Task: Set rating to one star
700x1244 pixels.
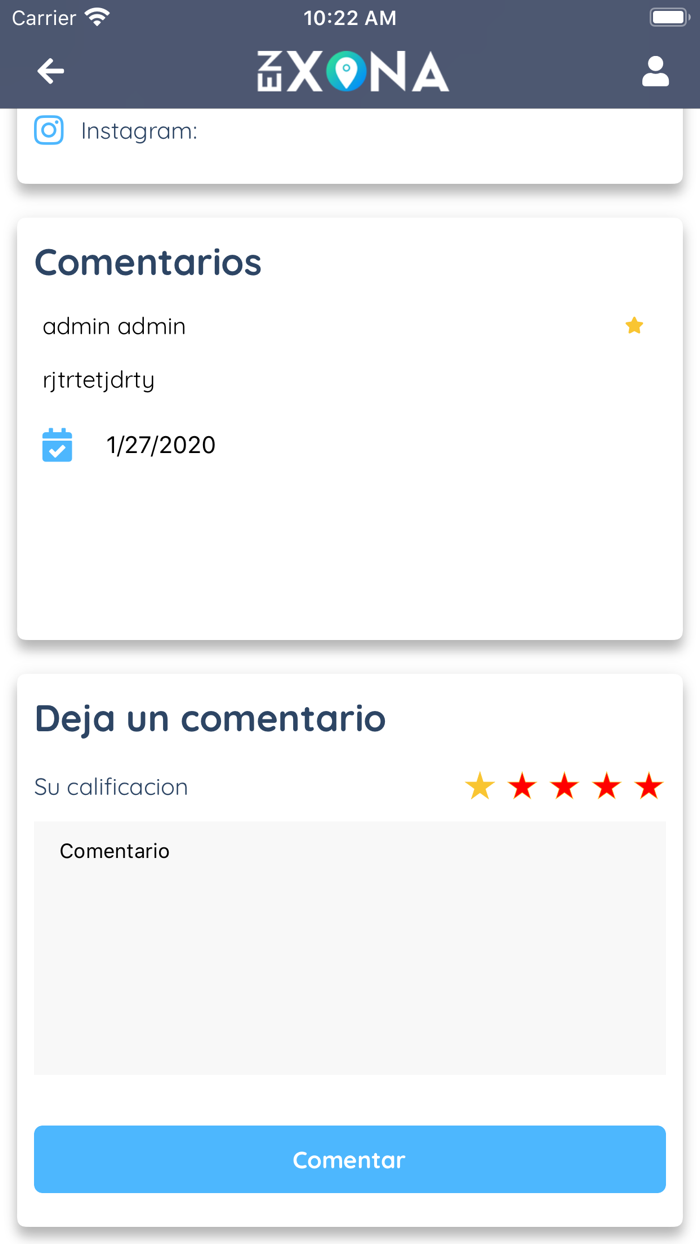Action: (480, 787)
